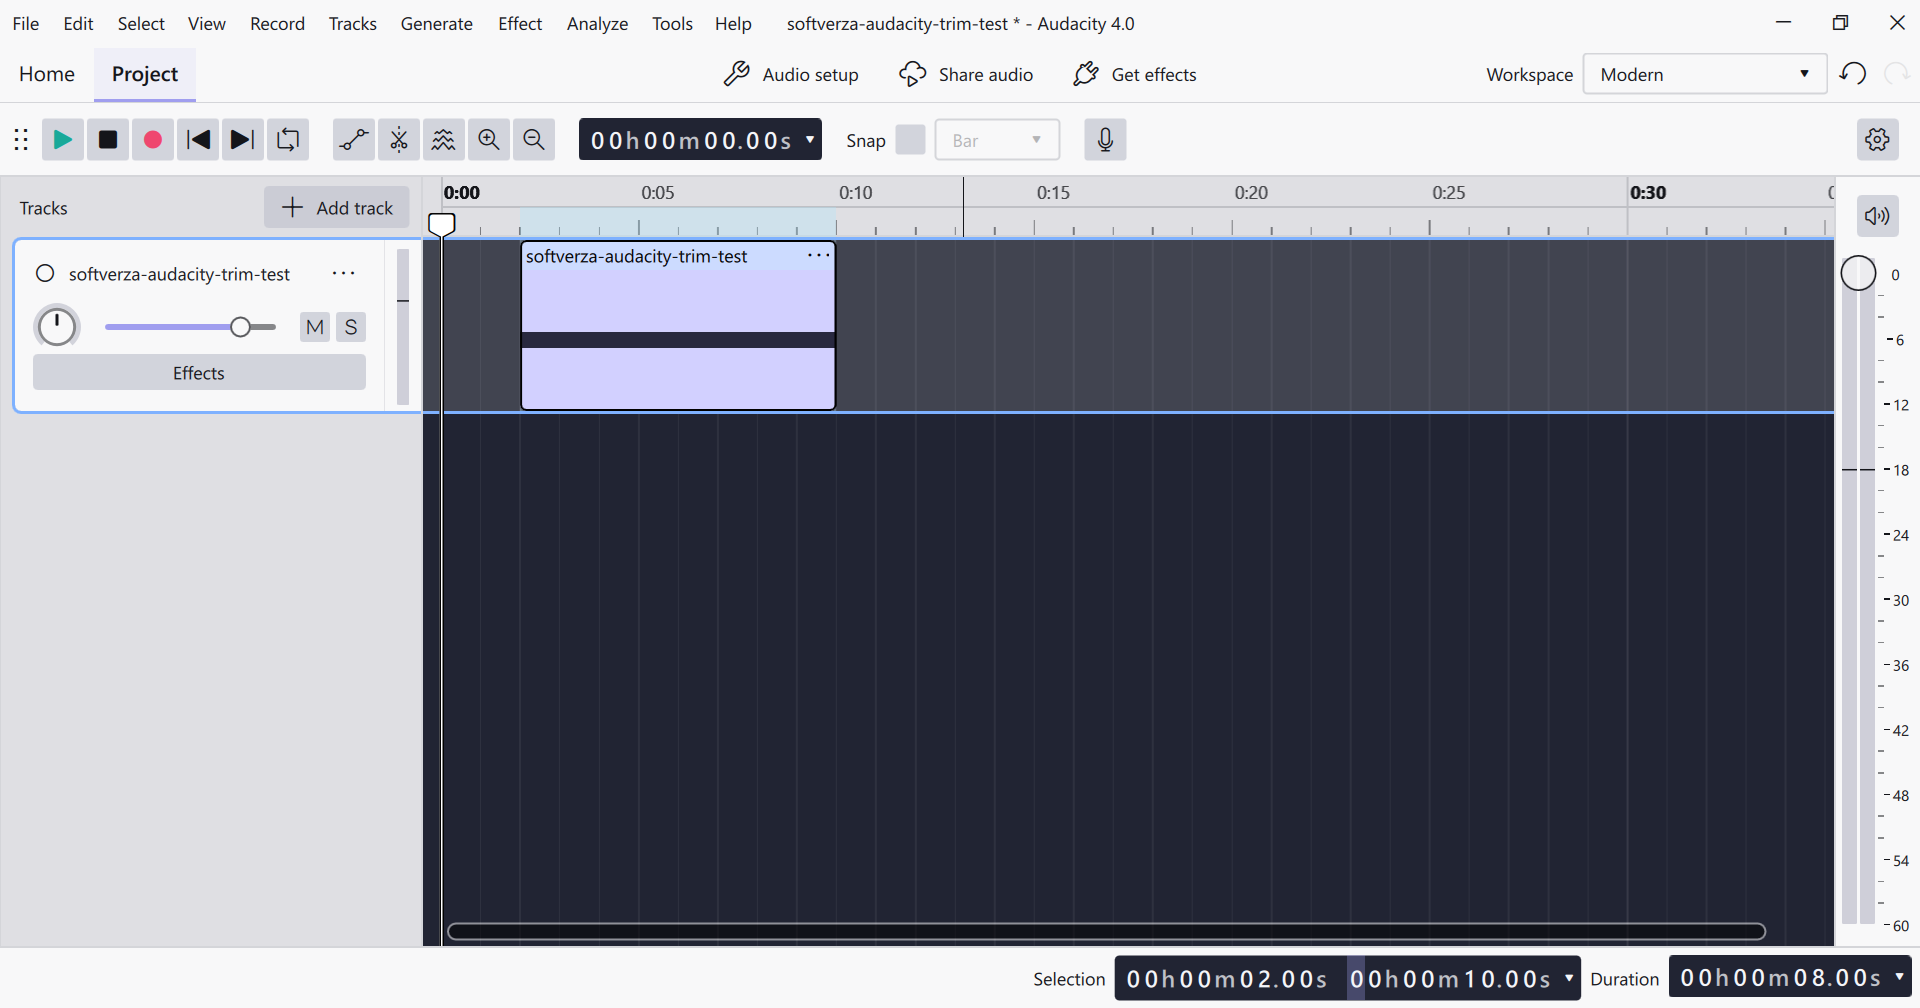Open the settings gear in the toolbar

pos(1878,140)
